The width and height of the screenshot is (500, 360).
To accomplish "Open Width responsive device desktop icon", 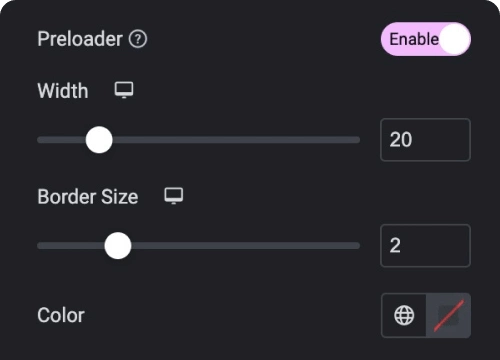I will (x=124, y=90).
